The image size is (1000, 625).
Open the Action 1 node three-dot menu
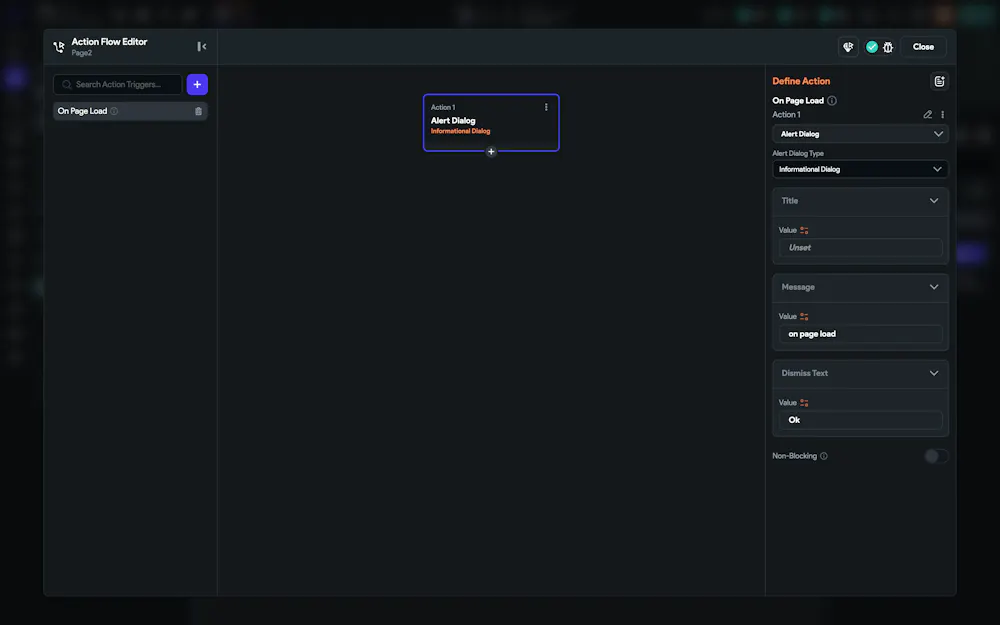546,107
